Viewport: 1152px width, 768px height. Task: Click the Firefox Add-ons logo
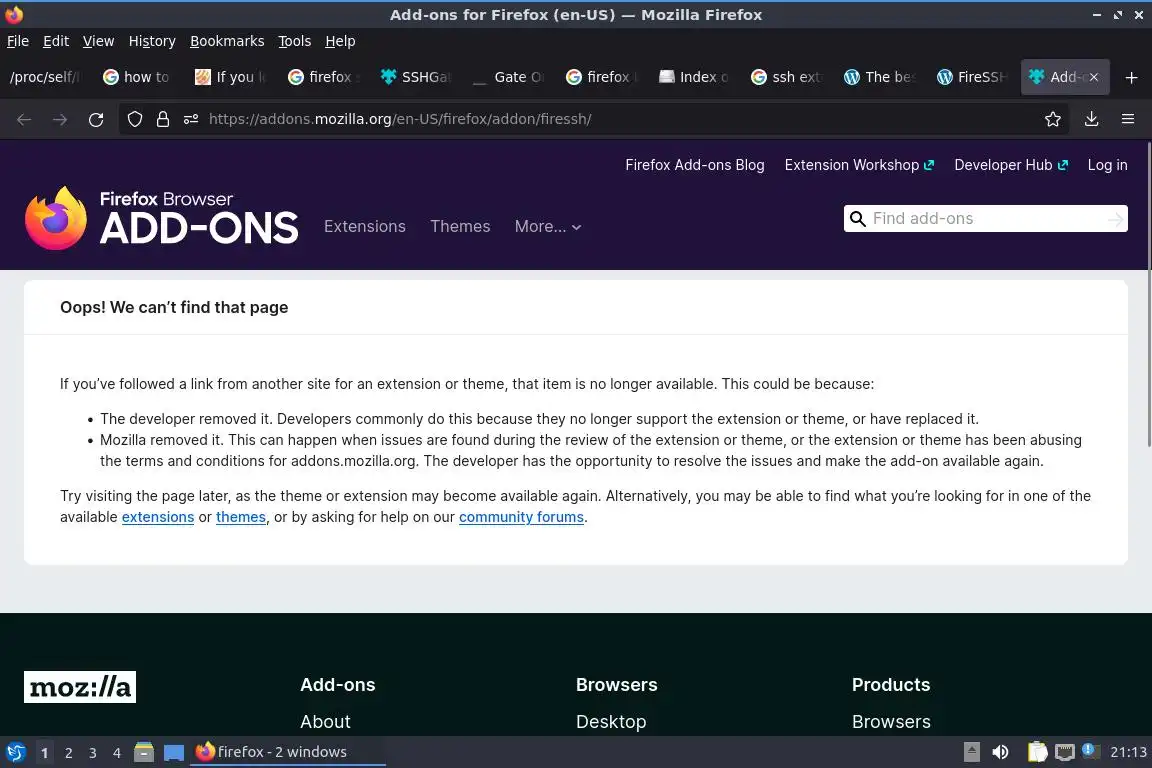(162, 218)
